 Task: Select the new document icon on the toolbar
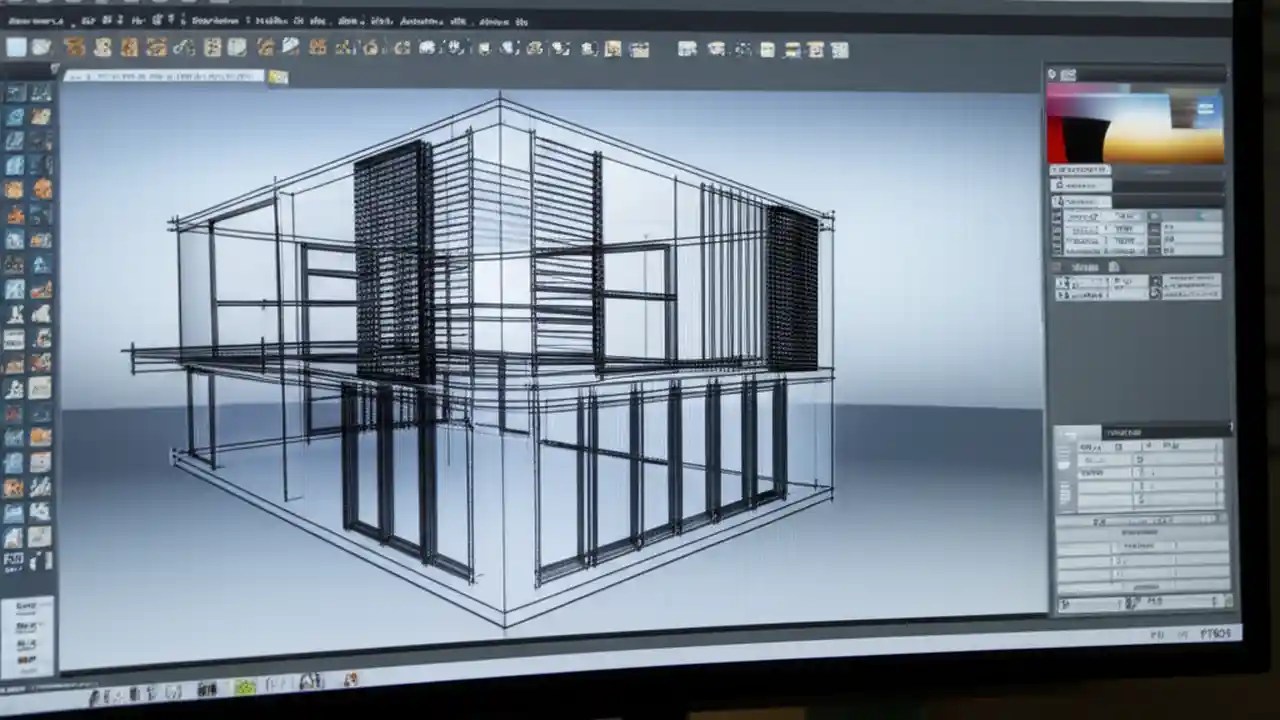(x=16, y=47)
